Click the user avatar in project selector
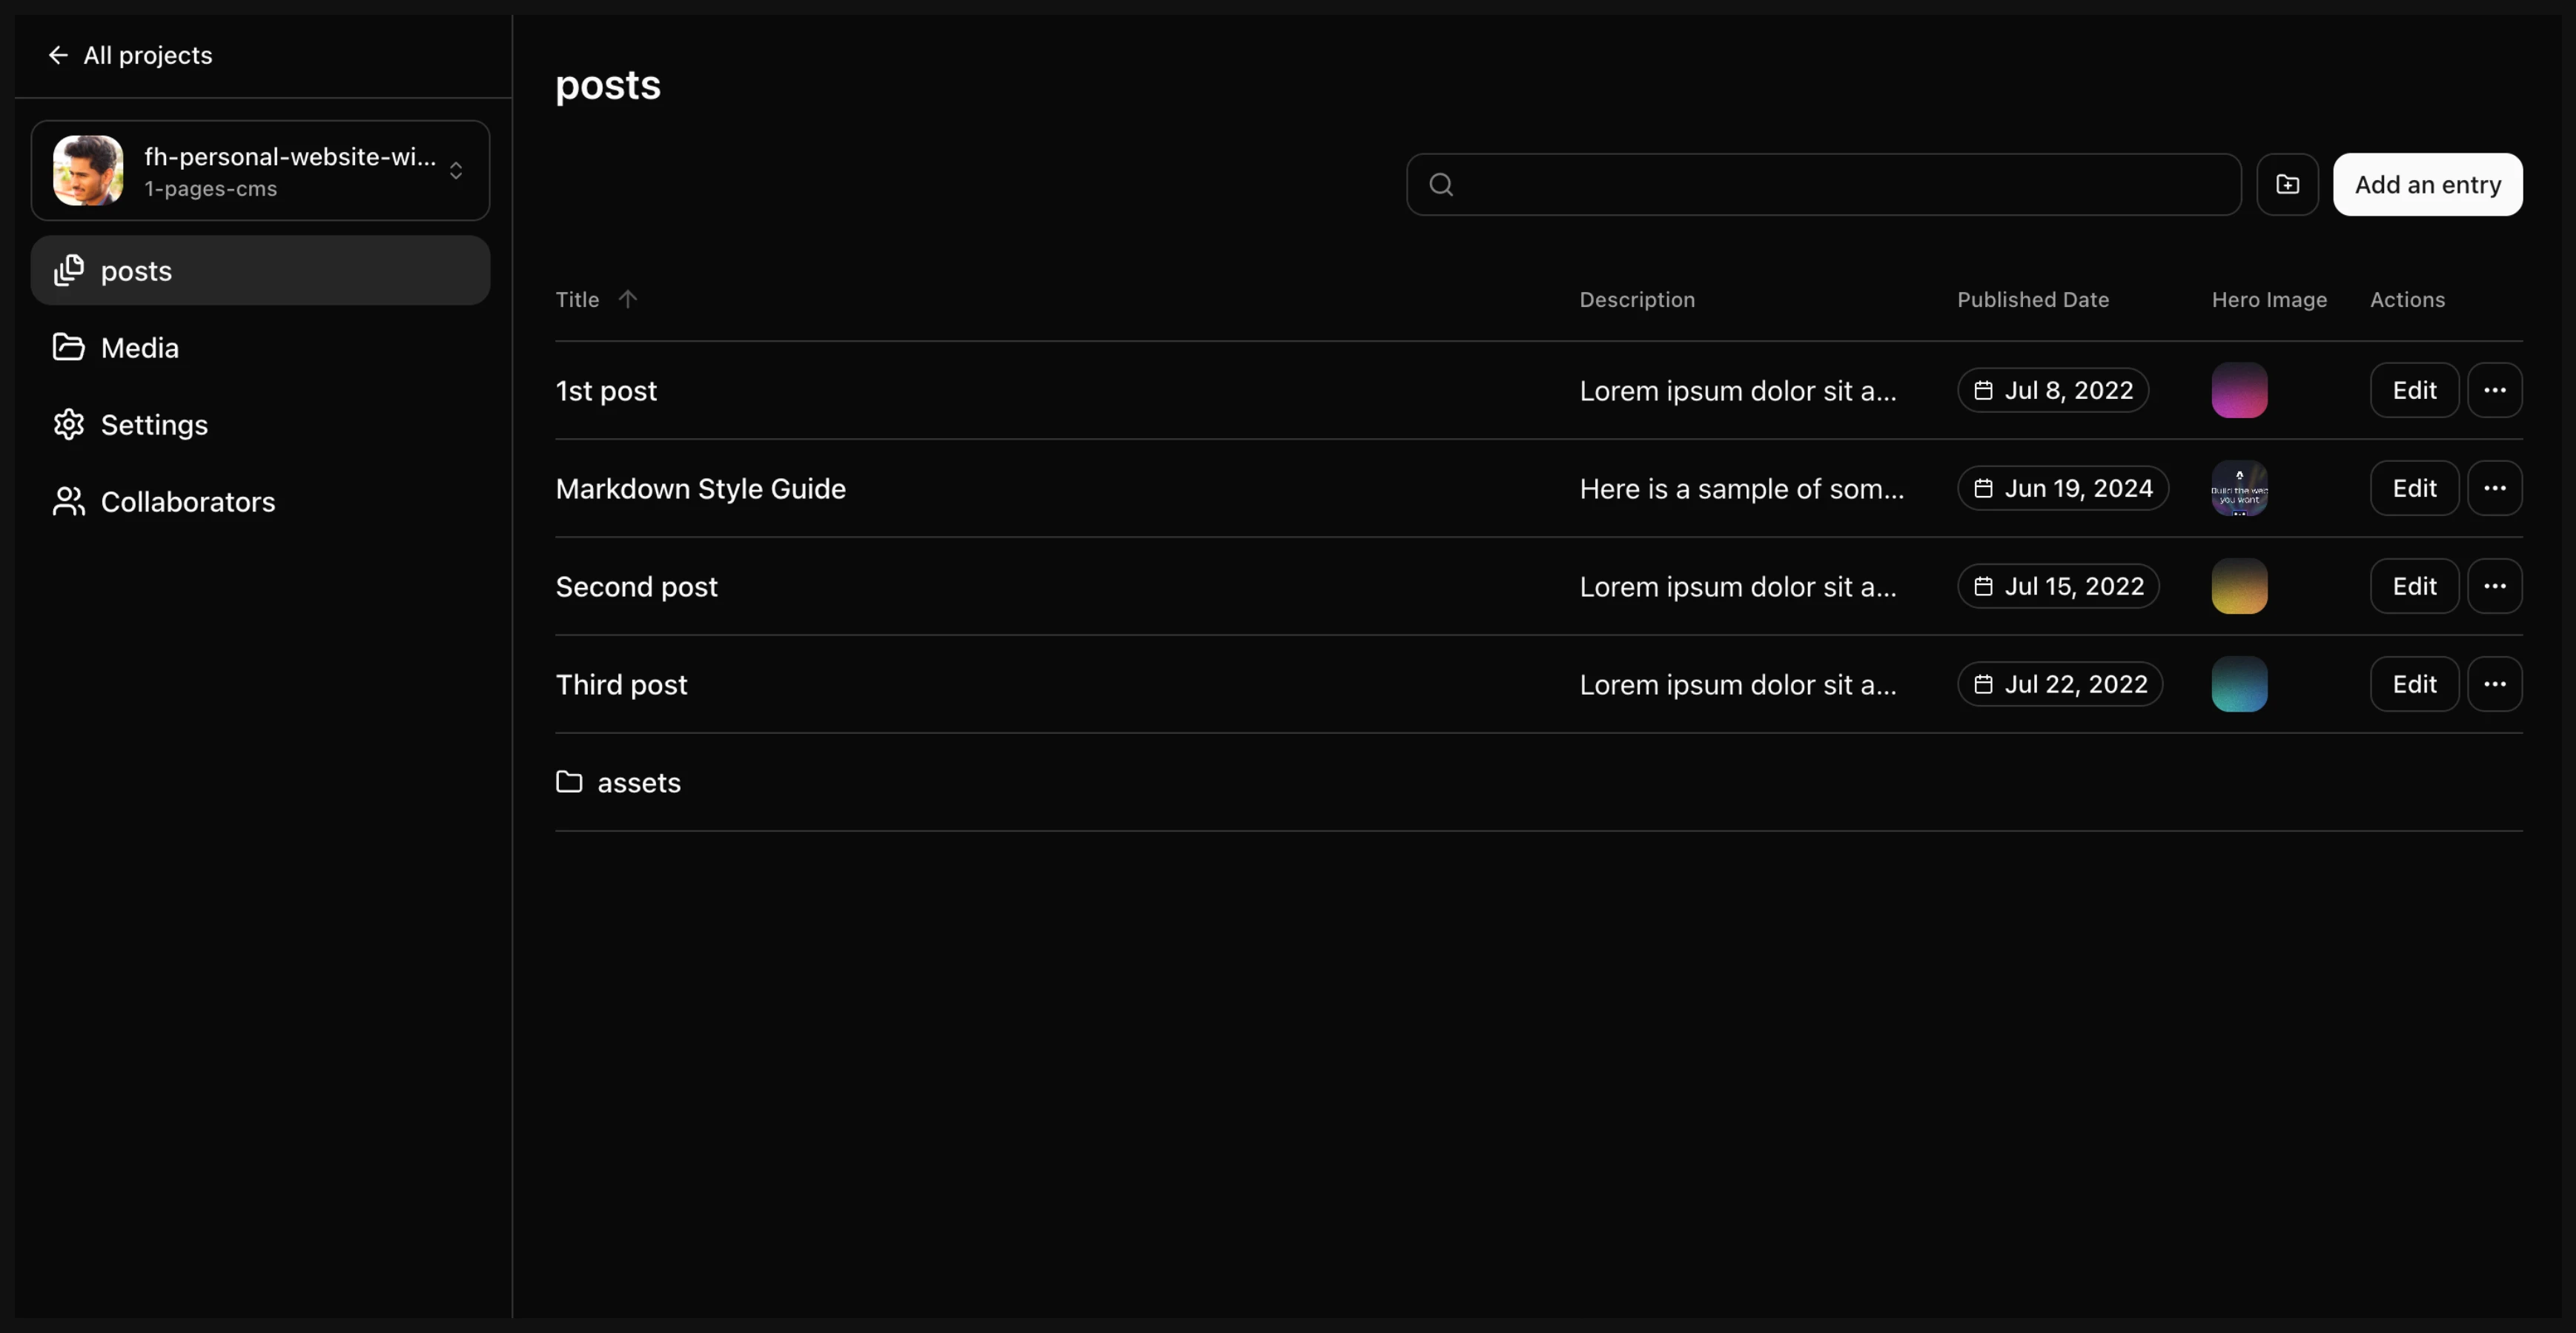This screenshot has width=2576, height=1333. [x=88, y=171]
